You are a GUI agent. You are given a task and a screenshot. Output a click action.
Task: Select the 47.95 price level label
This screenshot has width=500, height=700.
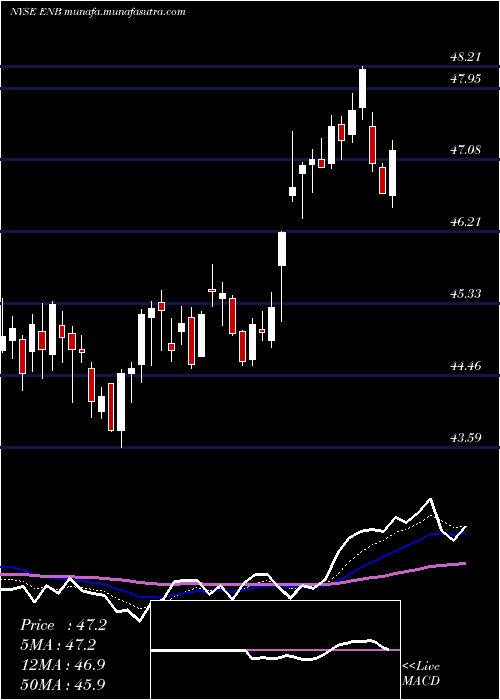click(466, 79)
